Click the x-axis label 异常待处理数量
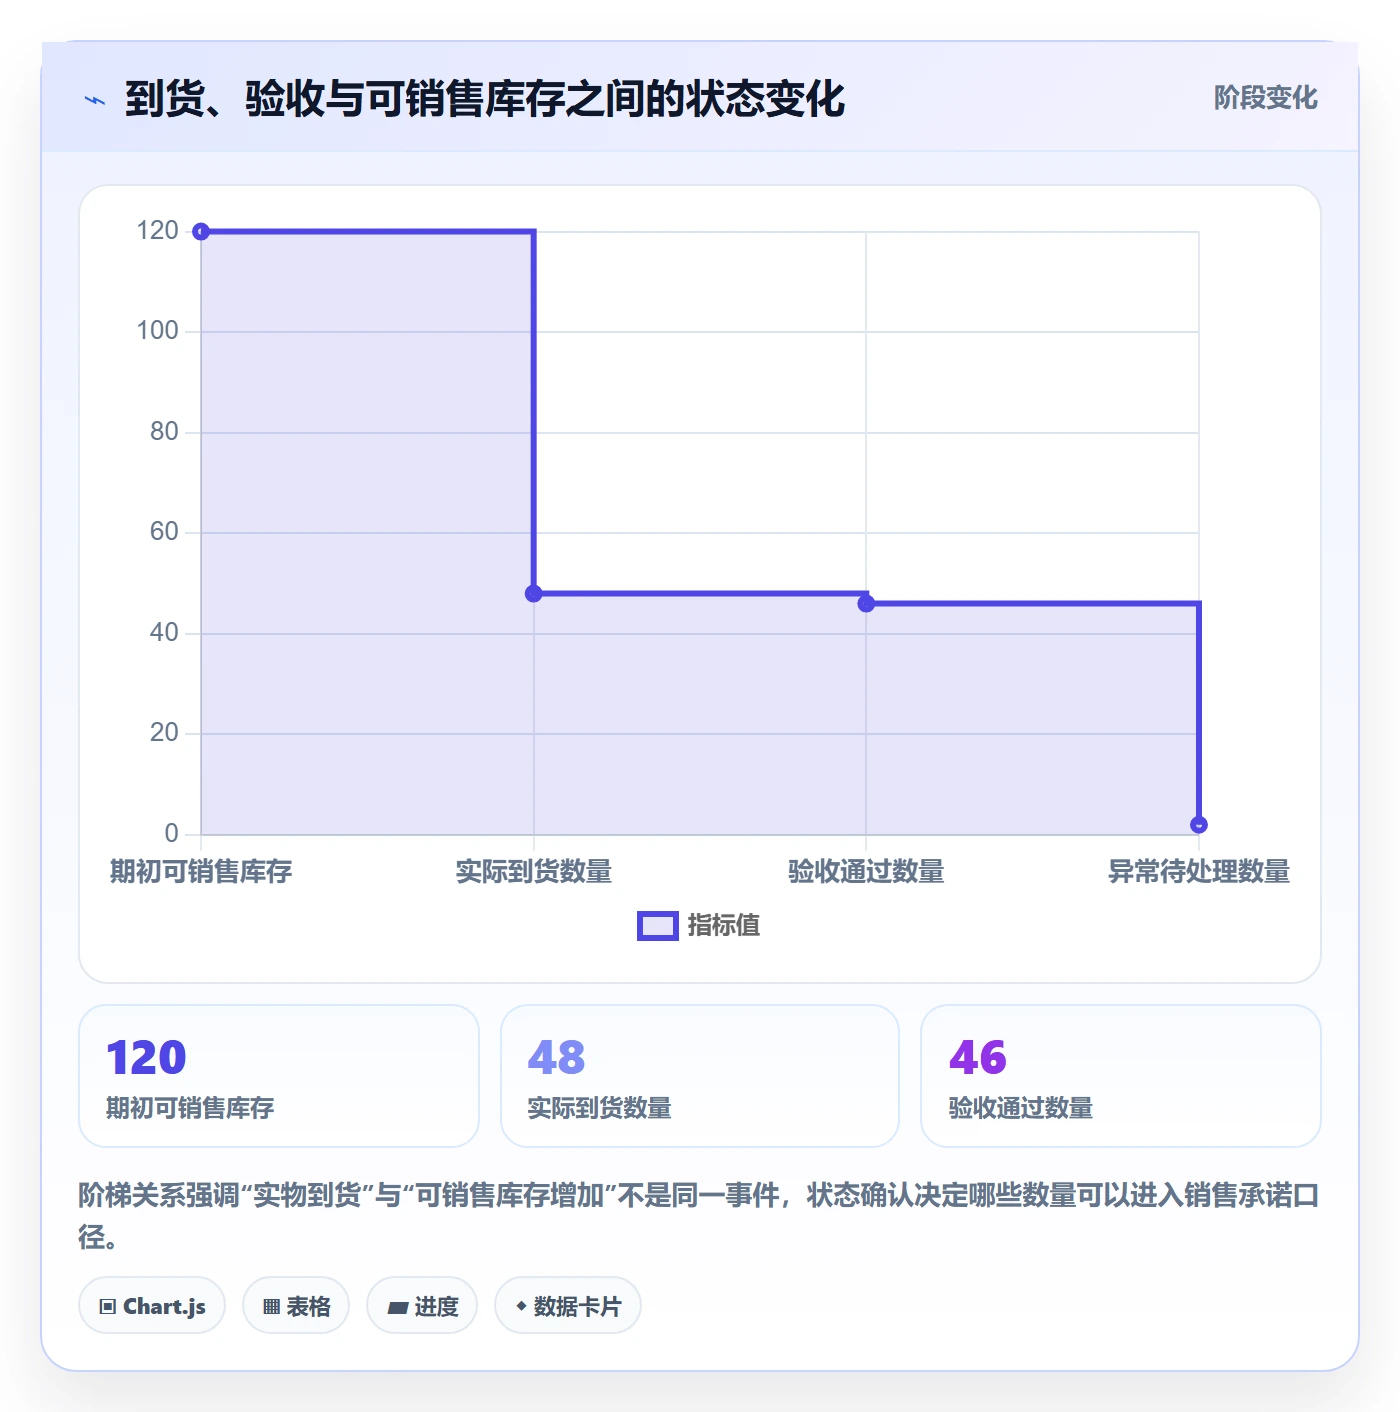The width and height of the screenshot is (1400, 1412). 1199,872
